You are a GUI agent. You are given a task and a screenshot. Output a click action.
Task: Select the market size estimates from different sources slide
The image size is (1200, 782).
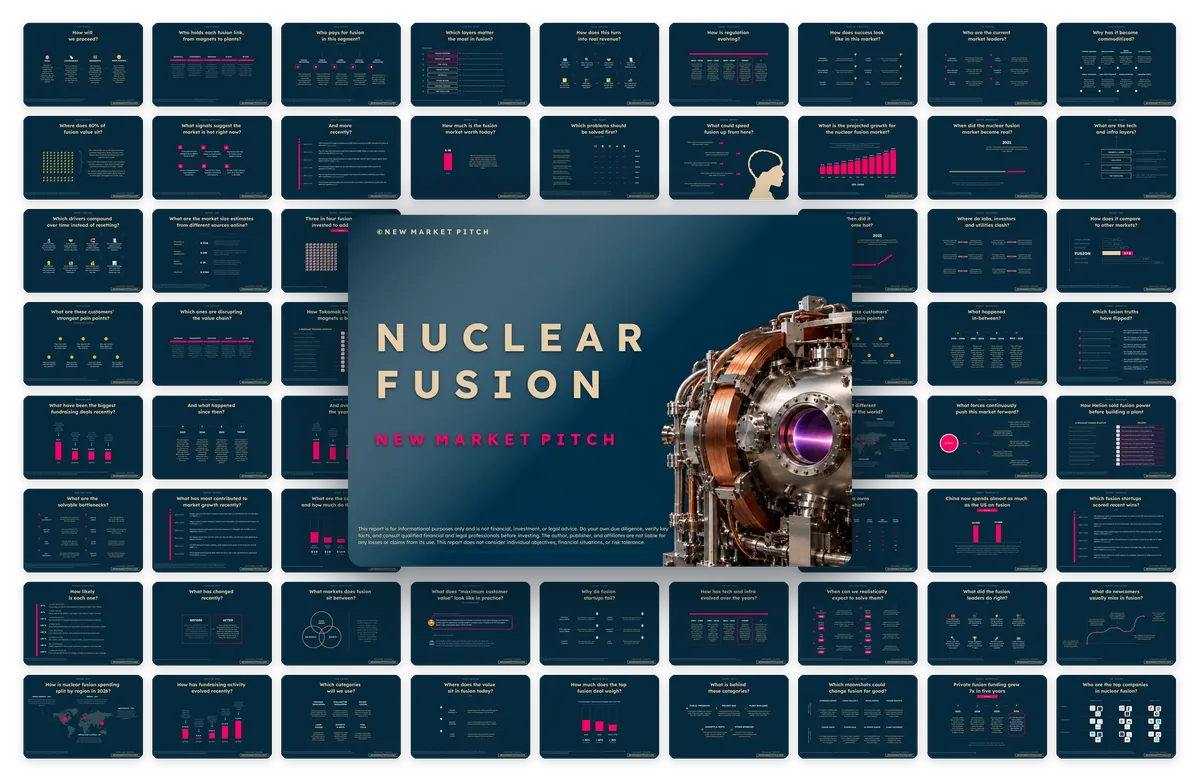(212, 251)
